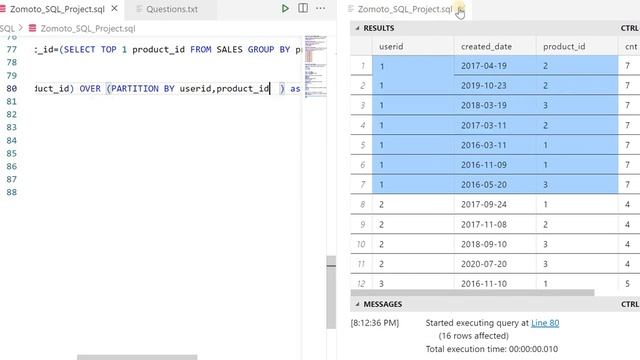Click the editor horizontal scrollbar
The width and height of the screenshot is (640, 360).
pos(137,357)
